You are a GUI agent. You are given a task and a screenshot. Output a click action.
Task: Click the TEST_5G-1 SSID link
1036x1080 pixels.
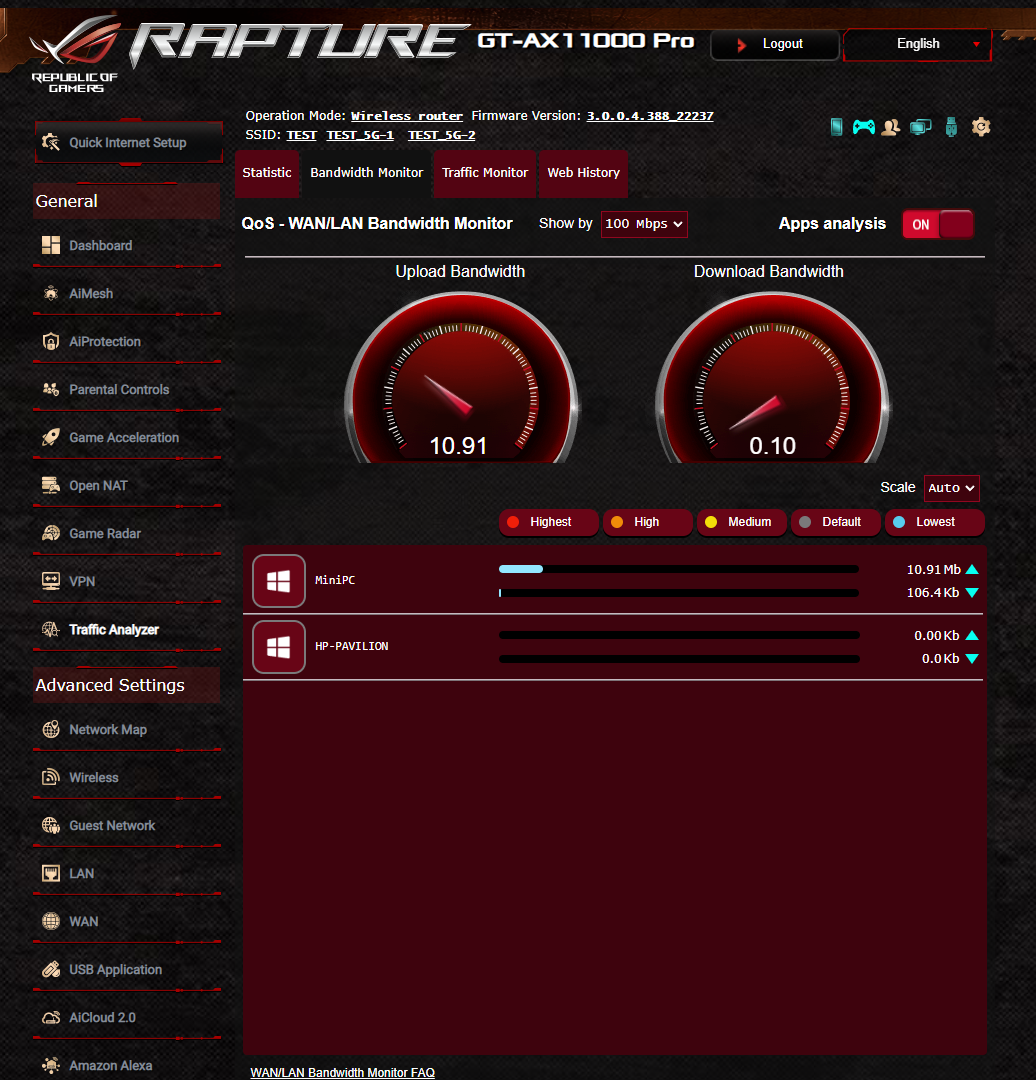(360, 136)
